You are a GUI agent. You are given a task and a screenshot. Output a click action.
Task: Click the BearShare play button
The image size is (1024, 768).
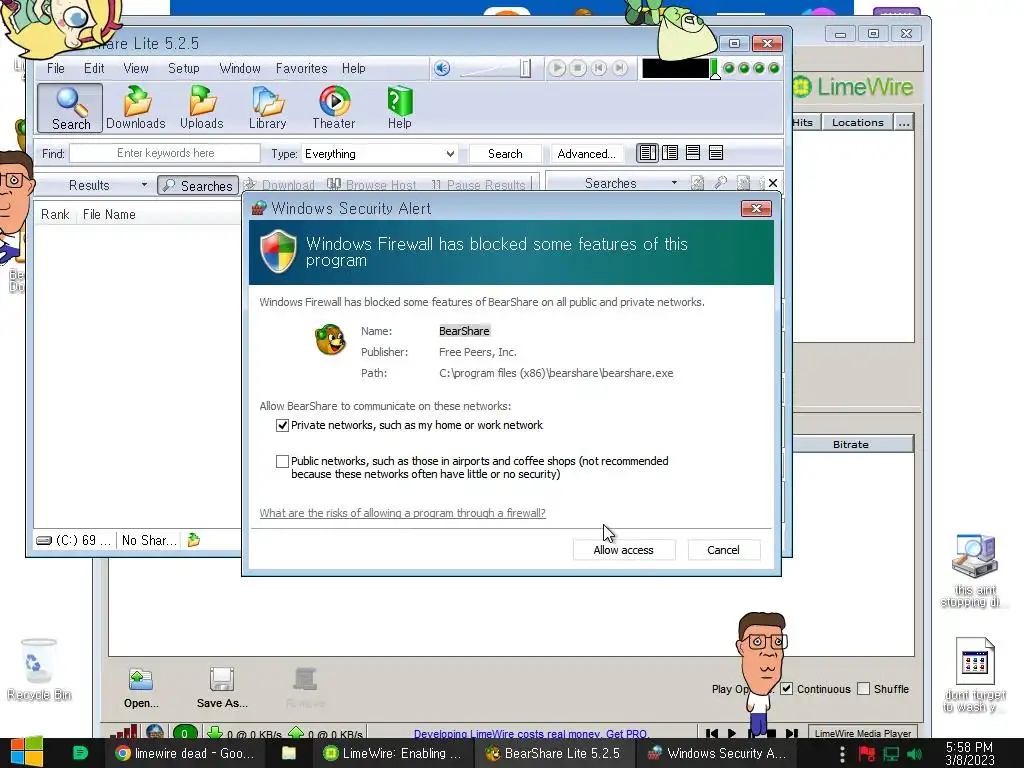pyautogui.click(x=557, y=68)
